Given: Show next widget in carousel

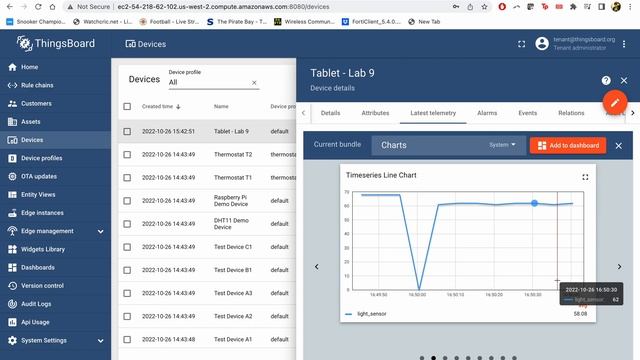Looking at the screenshot, I should pyautogui.click(x=619, y=267).
